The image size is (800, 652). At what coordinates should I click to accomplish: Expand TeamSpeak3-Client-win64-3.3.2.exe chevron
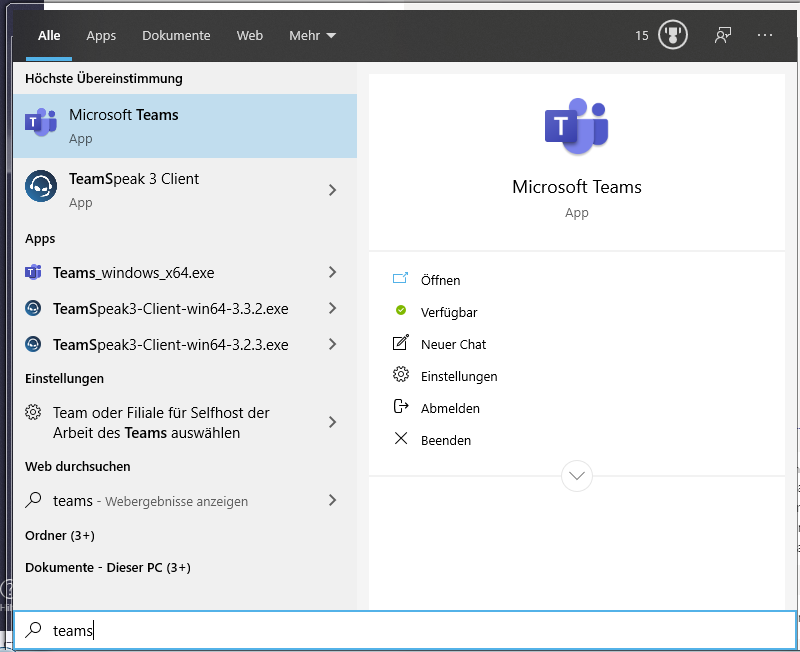(333, 309)
